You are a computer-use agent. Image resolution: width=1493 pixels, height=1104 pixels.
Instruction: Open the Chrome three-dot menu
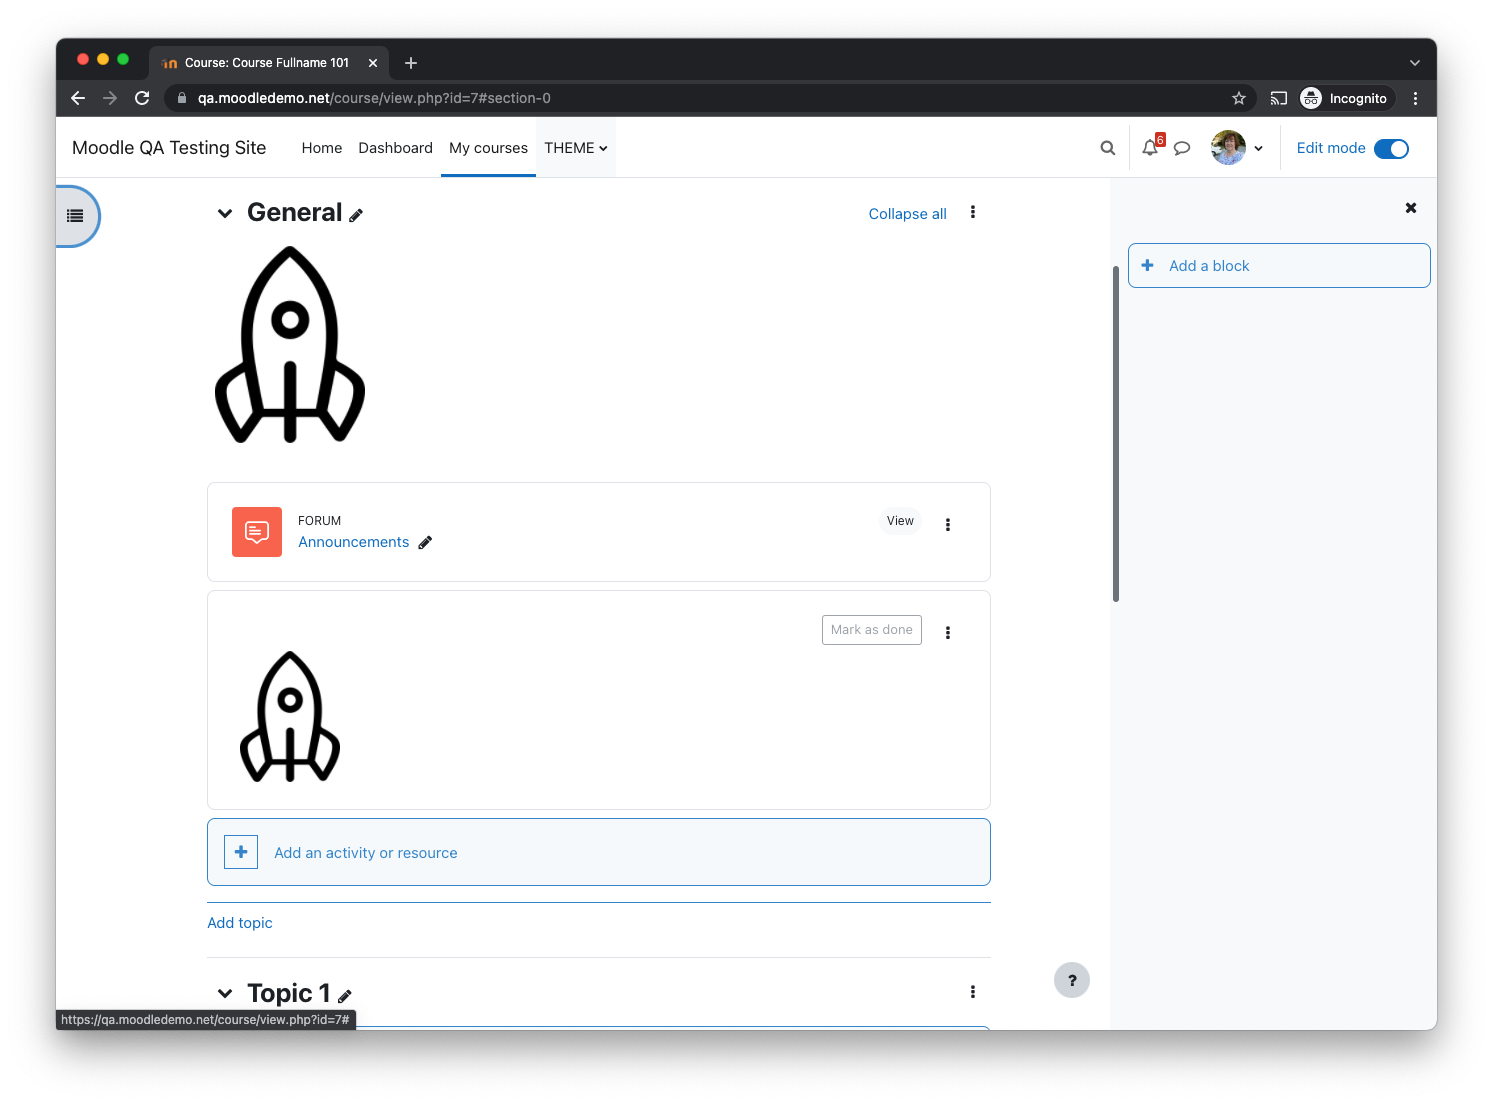(1415, 98)
